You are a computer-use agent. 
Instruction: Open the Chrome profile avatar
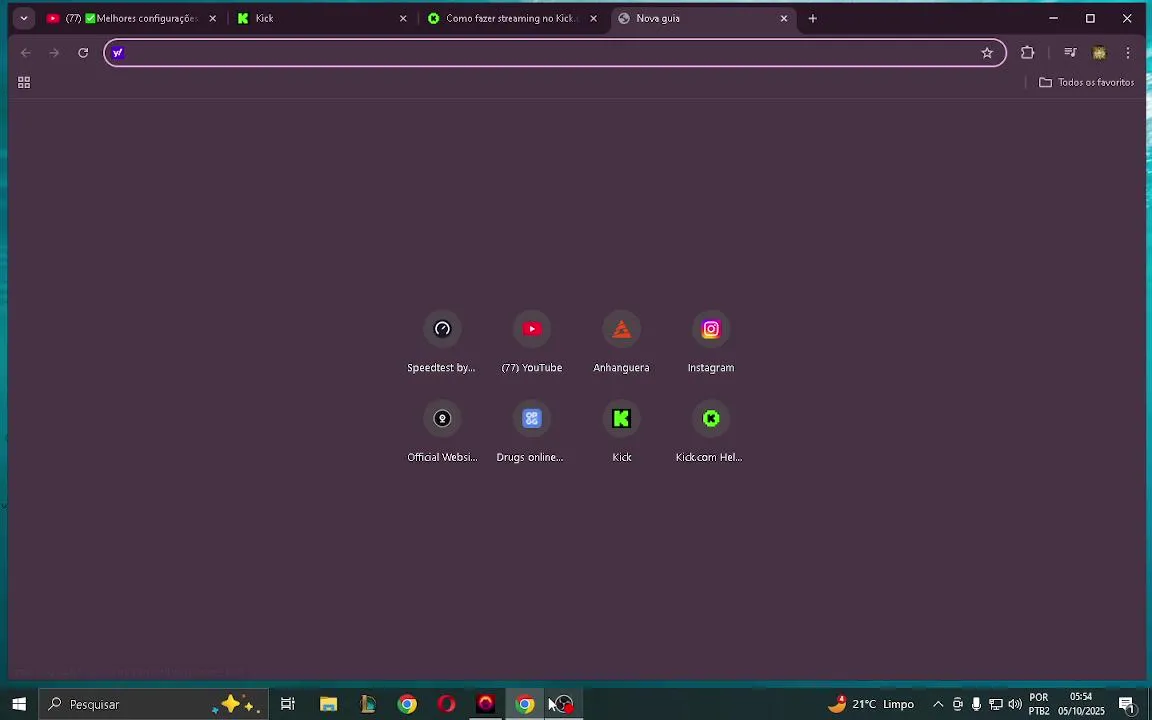tap(1099, 53)
